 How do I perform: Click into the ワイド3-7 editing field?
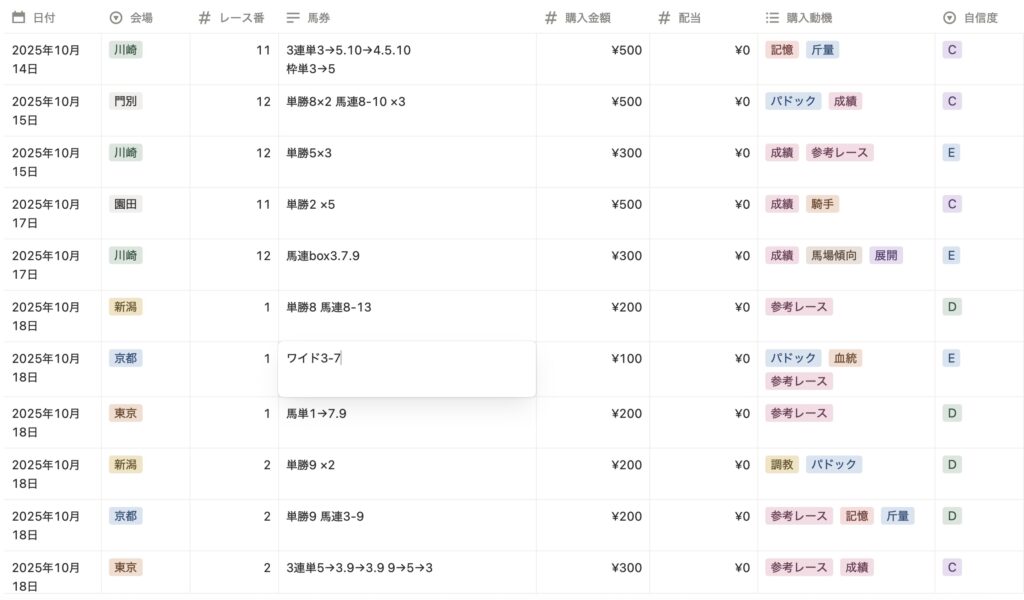tap(406, 368)
